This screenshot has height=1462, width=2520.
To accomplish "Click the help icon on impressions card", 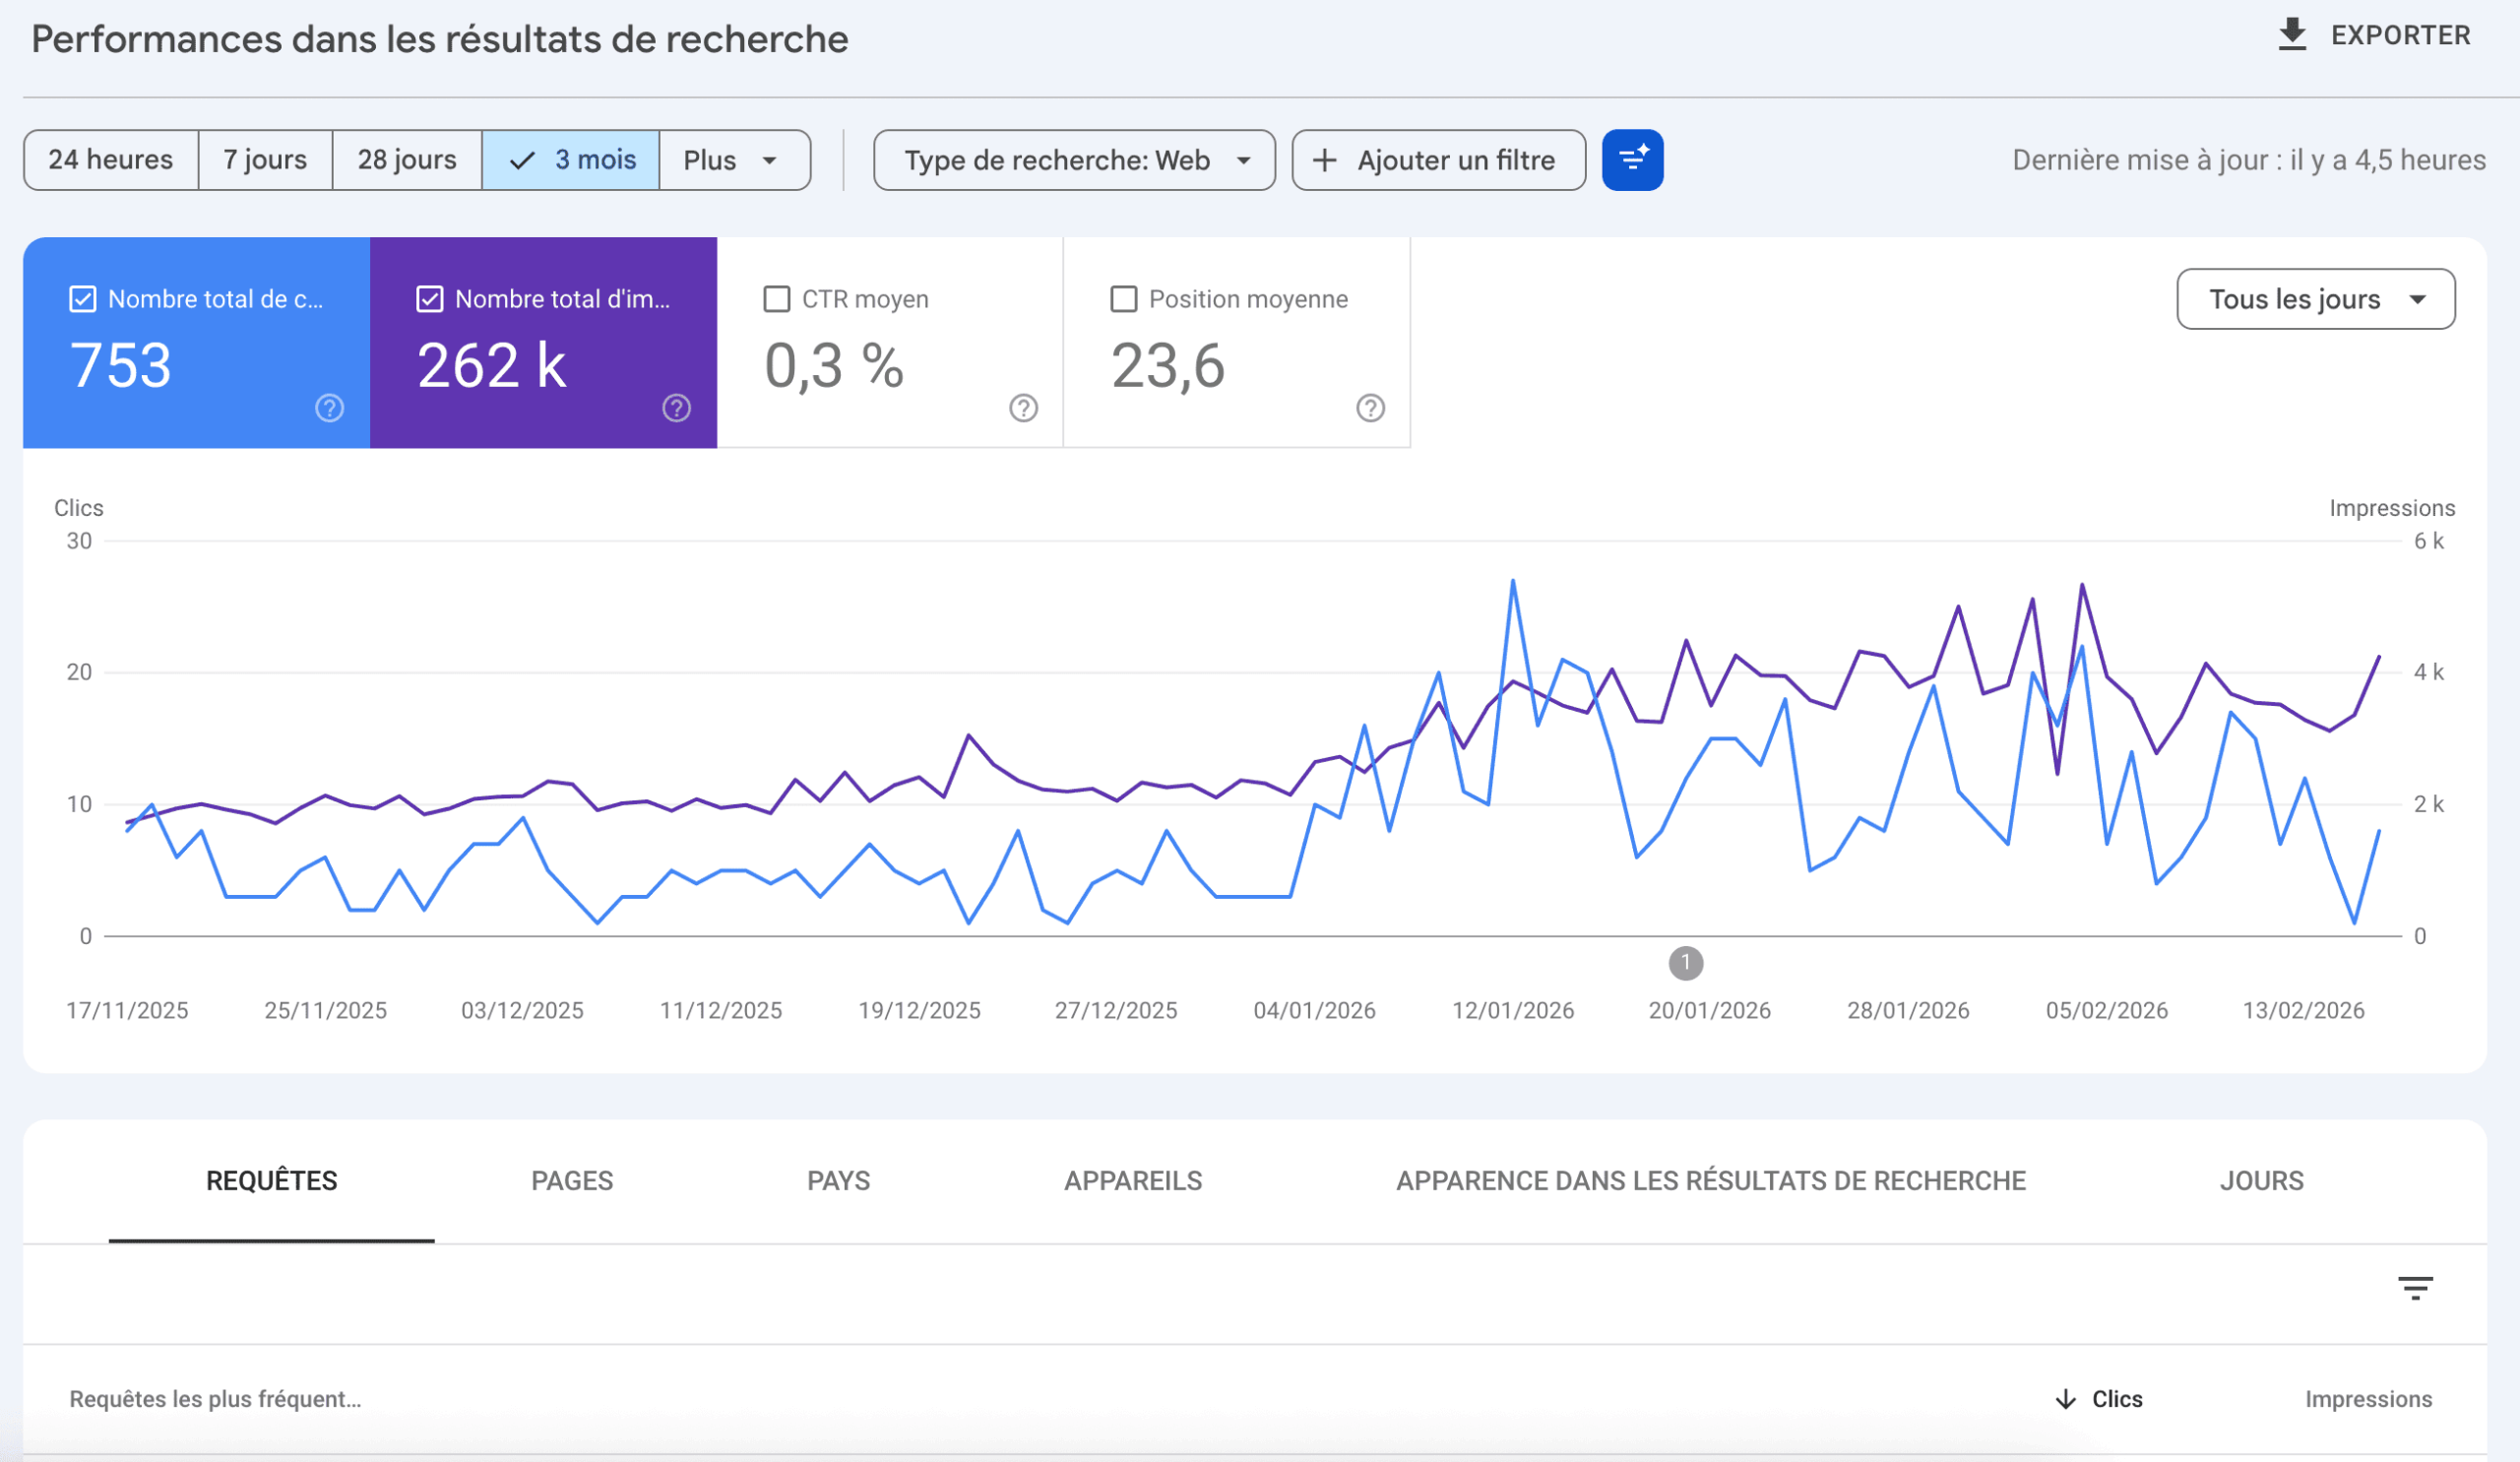I will coord(676,408).
